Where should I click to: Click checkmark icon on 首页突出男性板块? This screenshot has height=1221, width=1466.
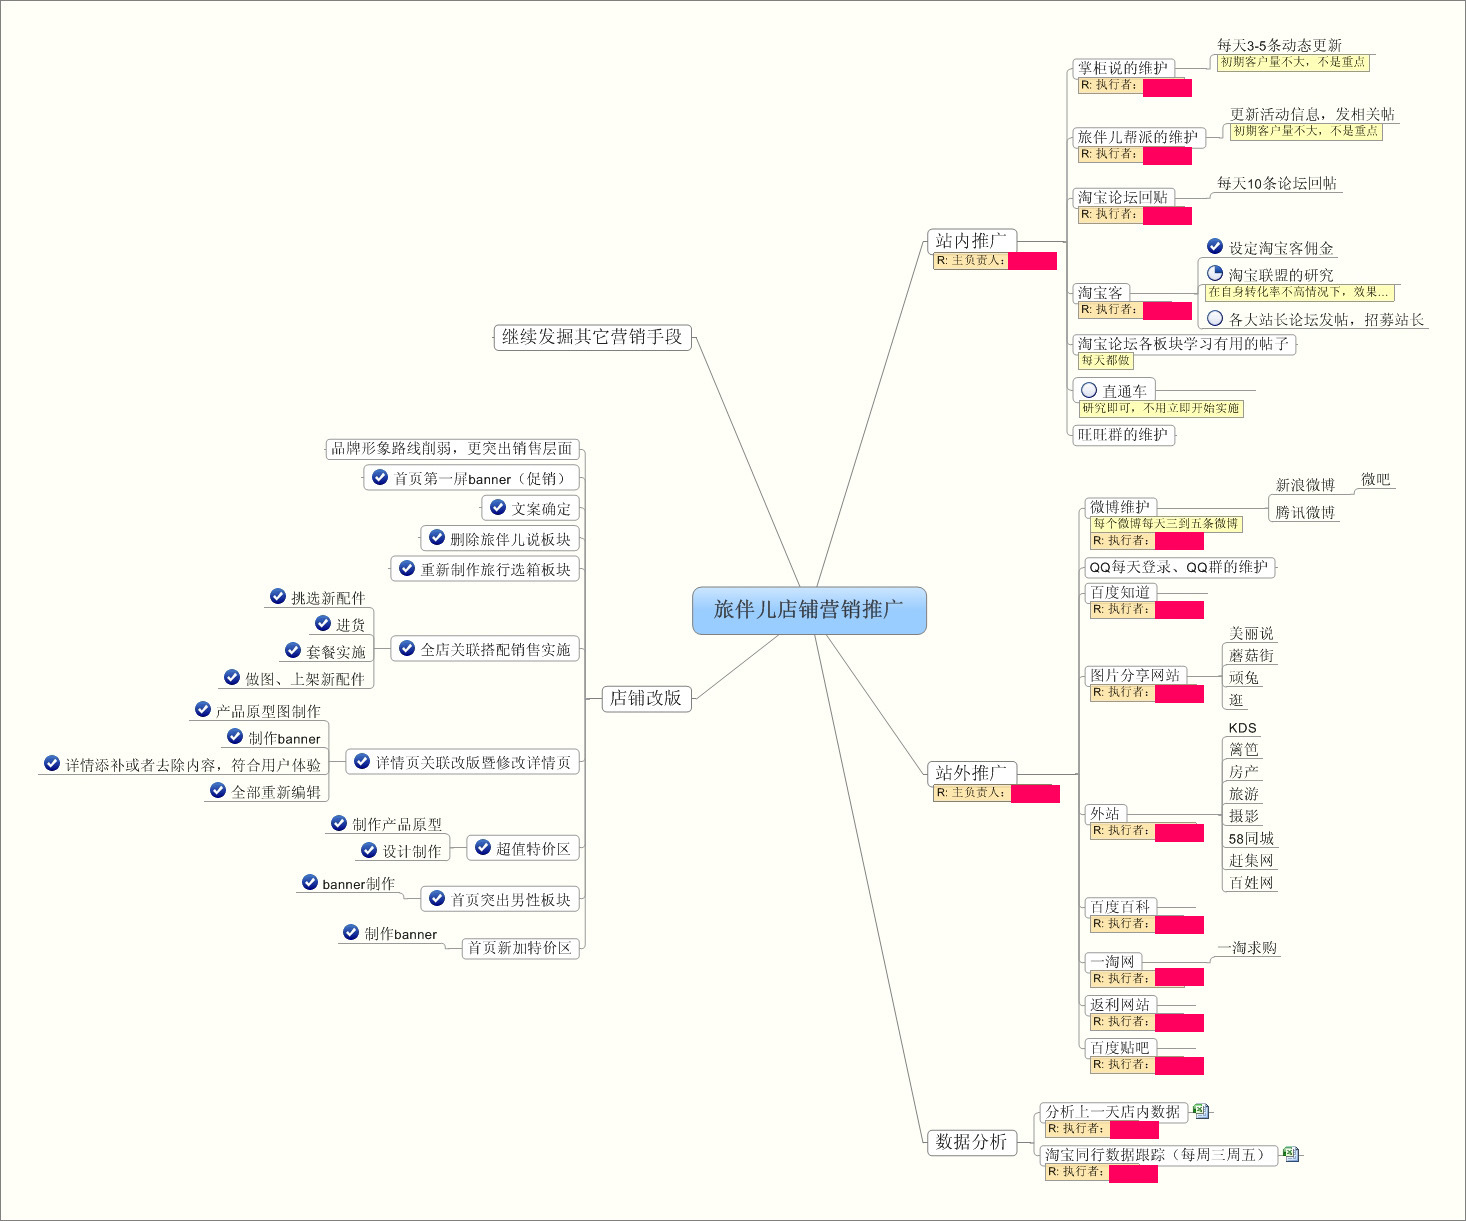click(x=437, y=898)
